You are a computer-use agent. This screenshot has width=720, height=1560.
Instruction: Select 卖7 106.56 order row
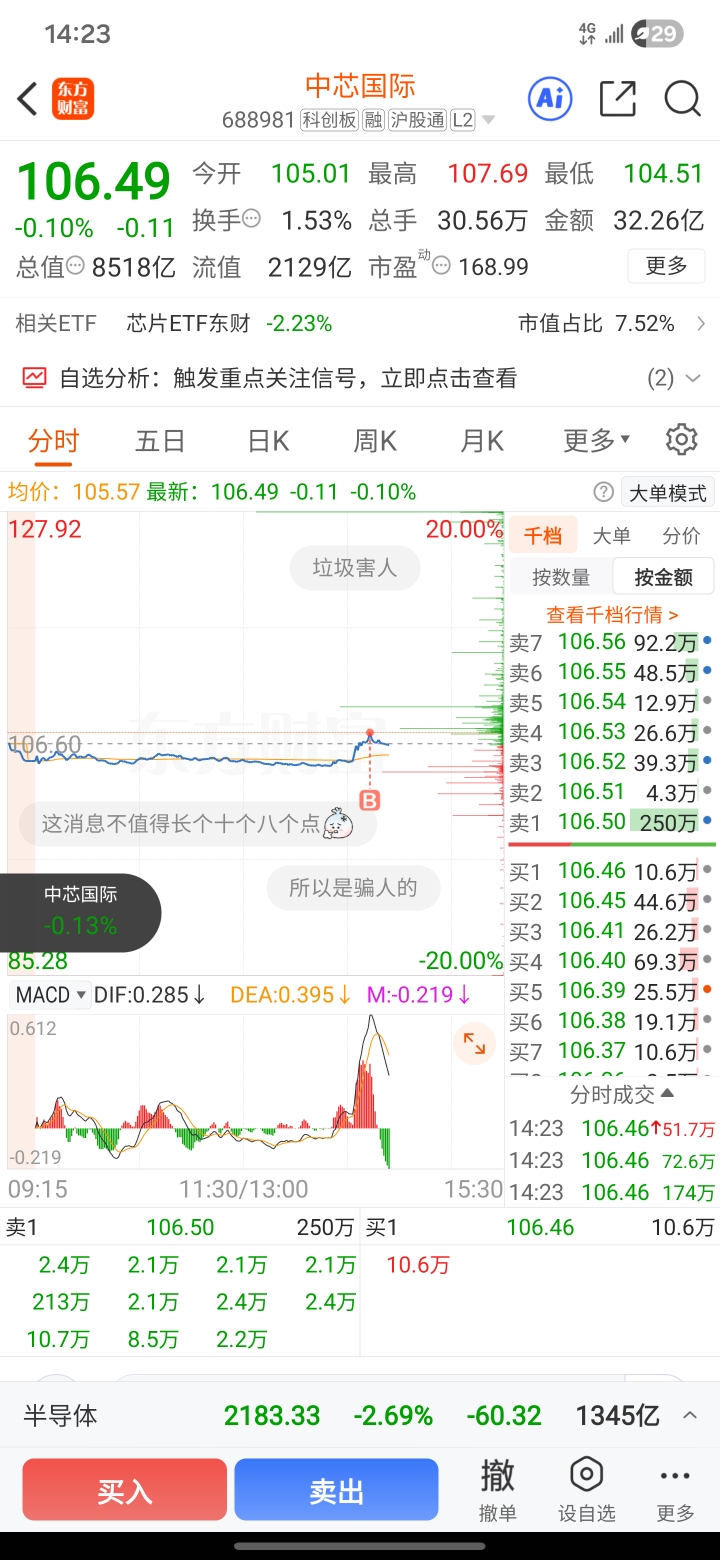tap(612, 643)
